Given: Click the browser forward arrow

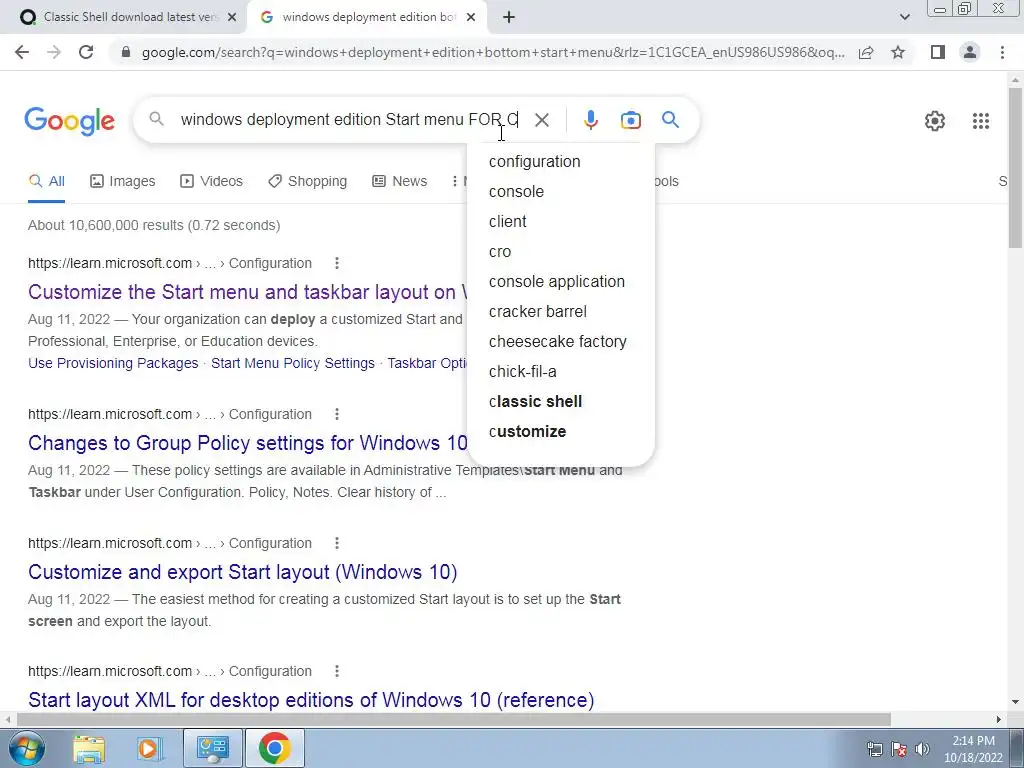Looking at the screenshot, I should click(x=54, y=52).
